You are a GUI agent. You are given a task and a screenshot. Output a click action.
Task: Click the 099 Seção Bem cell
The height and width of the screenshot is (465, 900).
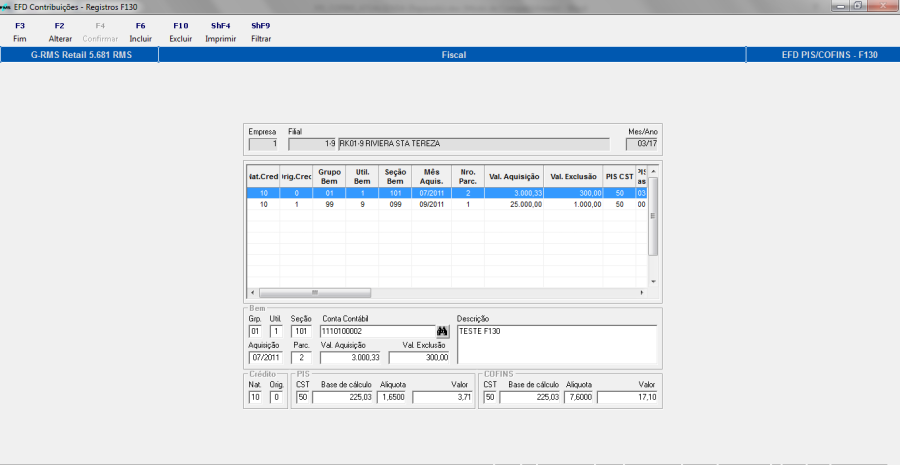point(395,204)
